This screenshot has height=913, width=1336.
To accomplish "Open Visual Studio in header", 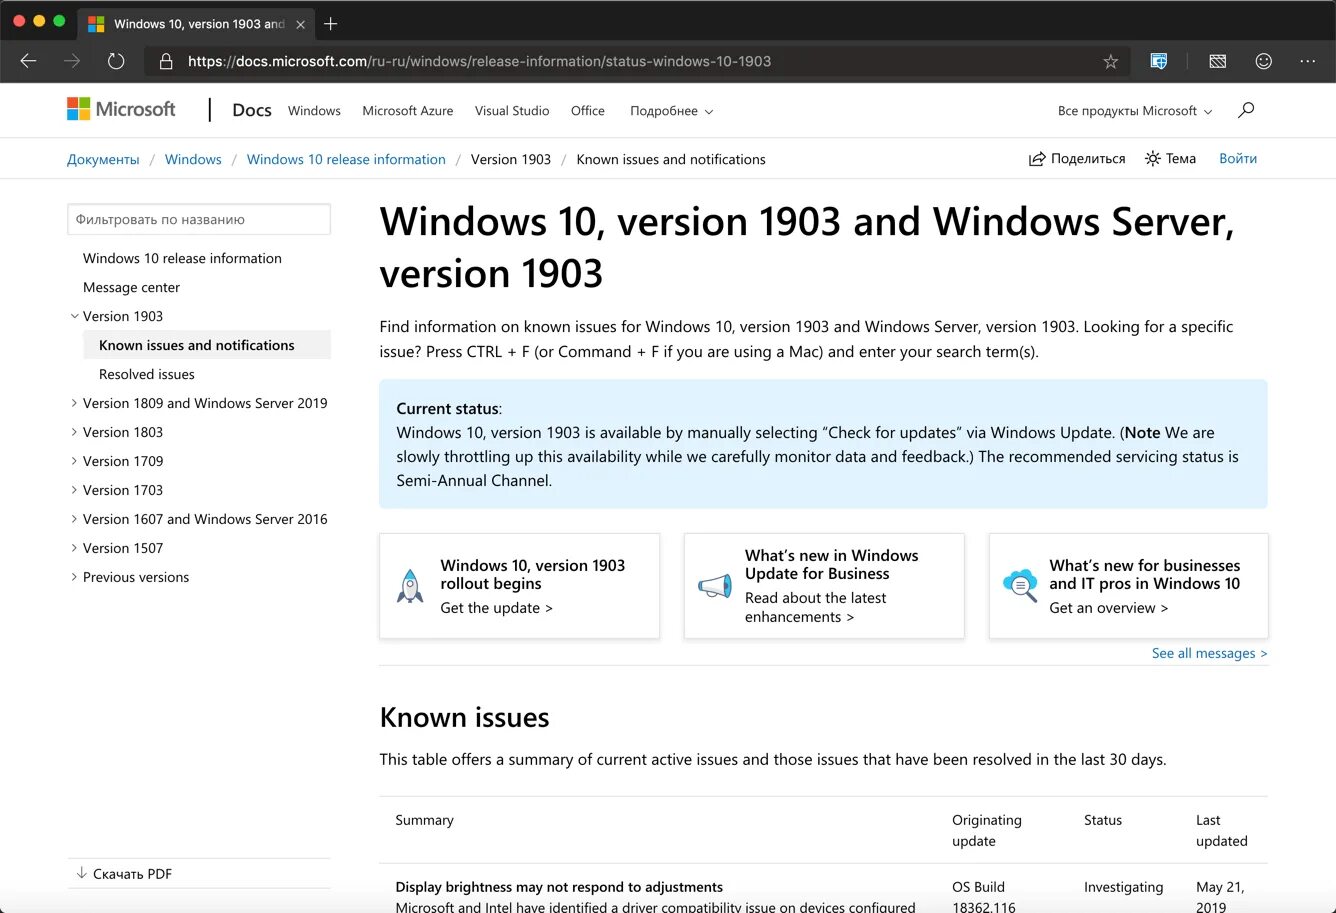I will coord(512,111).
